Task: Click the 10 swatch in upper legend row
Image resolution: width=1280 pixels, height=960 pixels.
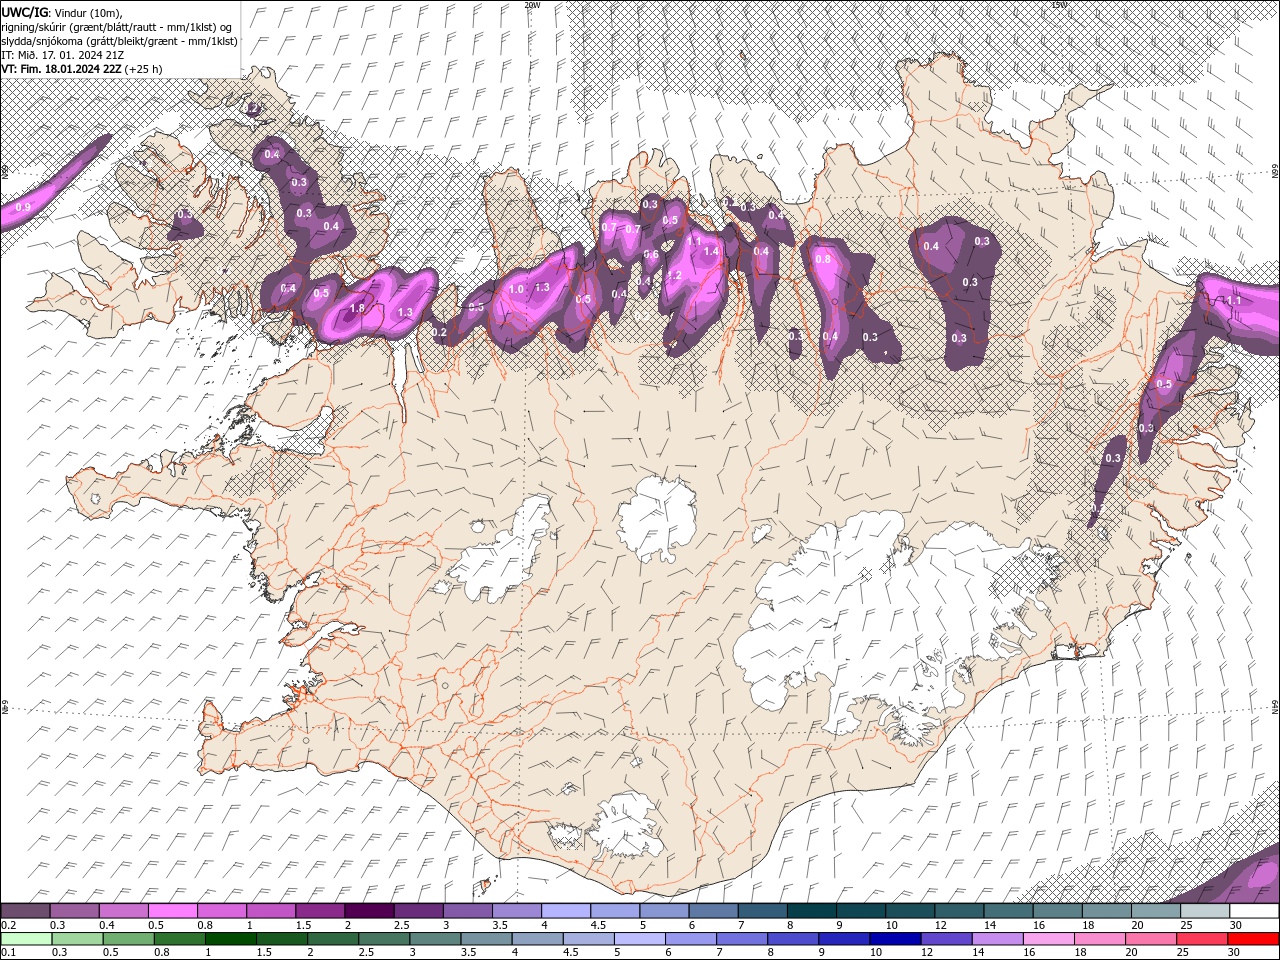Action: pos(910,911)
